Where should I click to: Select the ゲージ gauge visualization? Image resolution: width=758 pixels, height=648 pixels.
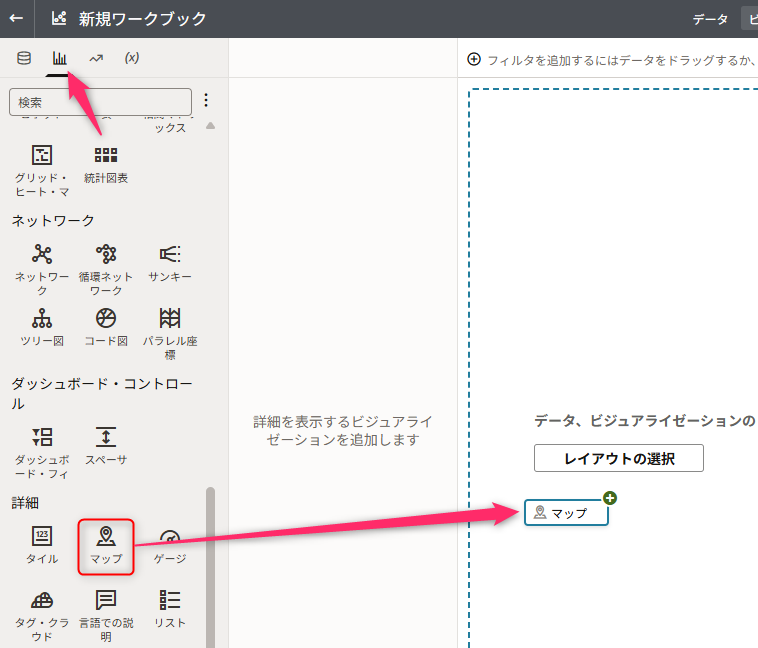click(170, 547)
